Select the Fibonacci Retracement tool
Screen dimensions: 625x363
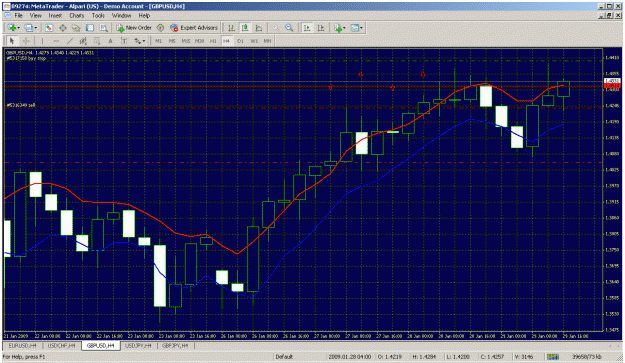(x=96, y=41)
